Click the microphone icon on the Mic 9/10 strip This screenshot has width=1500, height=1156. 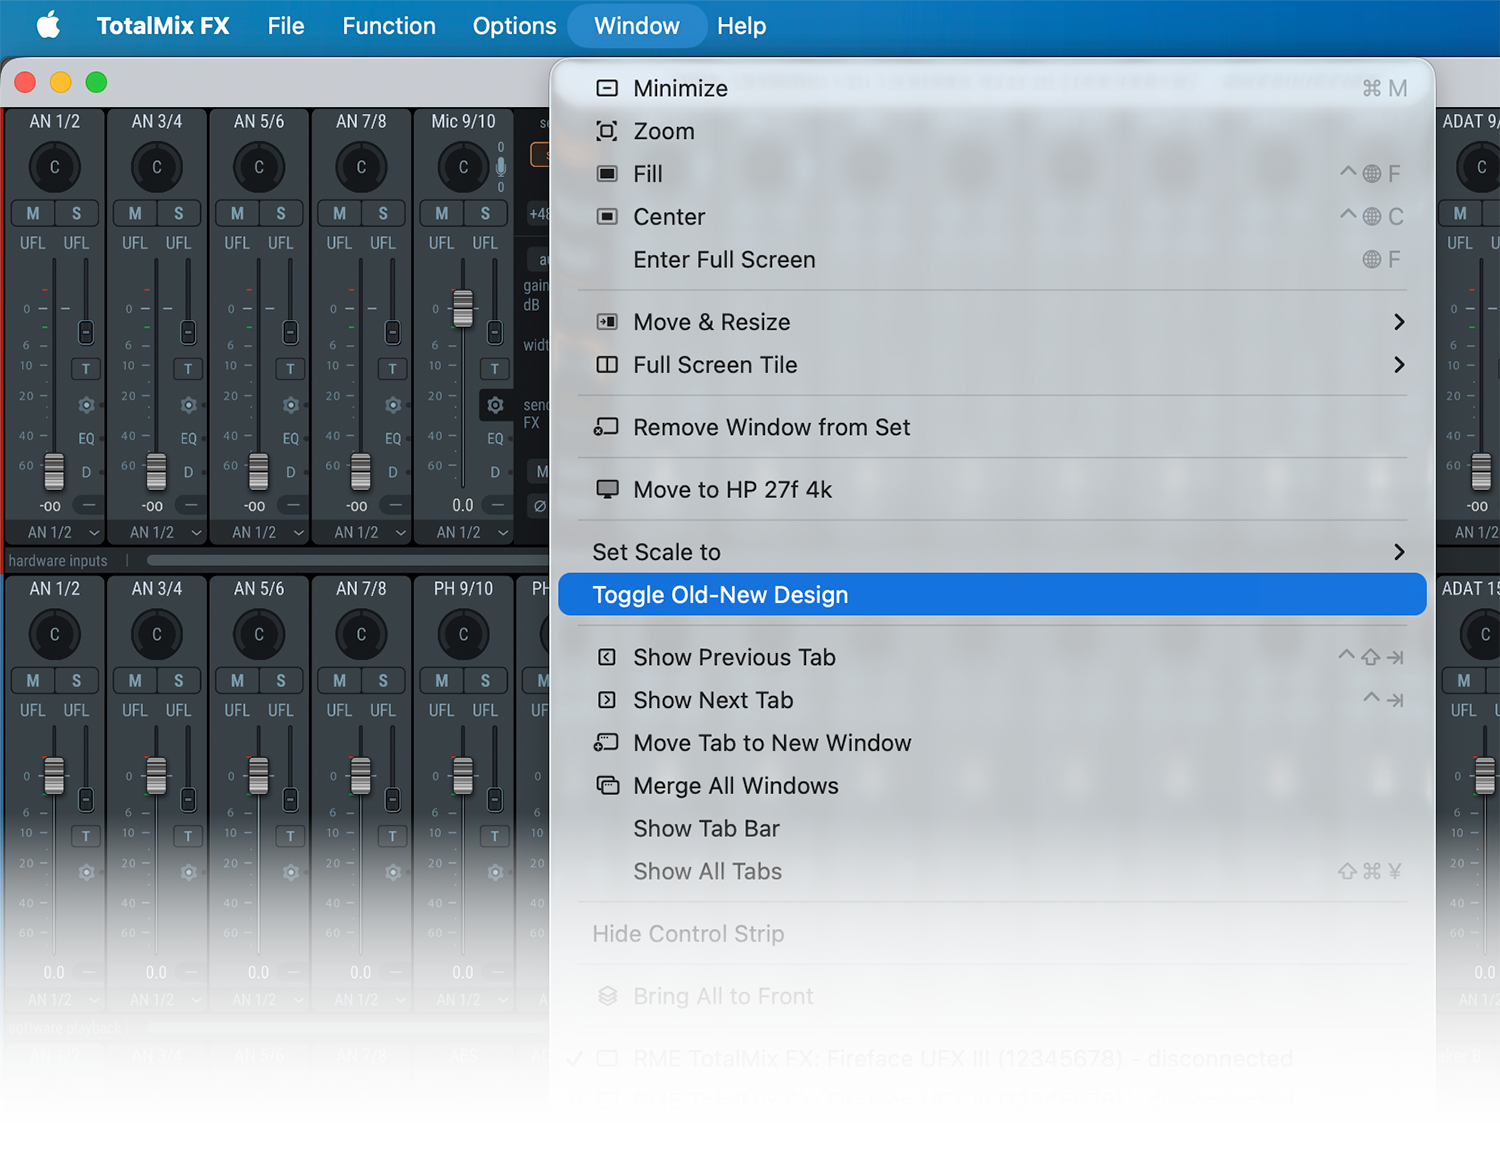(500, 166)
